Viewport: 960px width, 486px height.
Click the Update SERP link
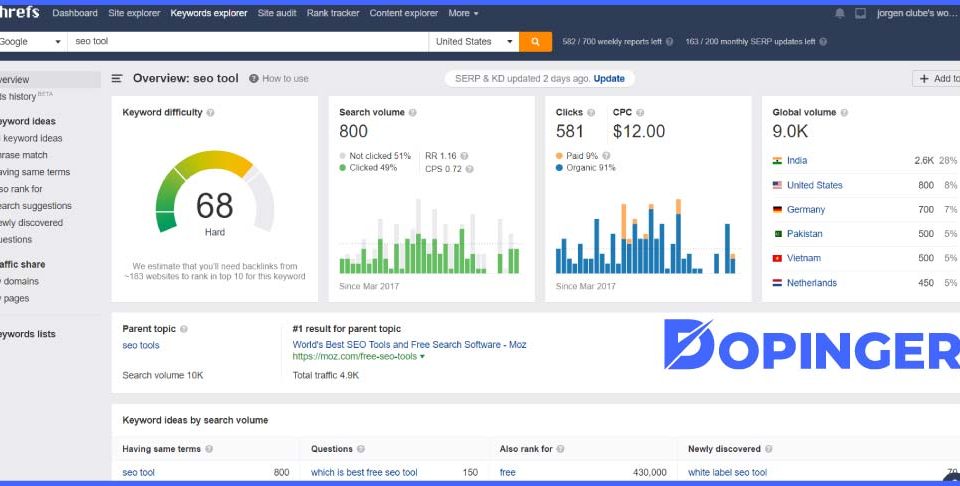pos(609,78)
